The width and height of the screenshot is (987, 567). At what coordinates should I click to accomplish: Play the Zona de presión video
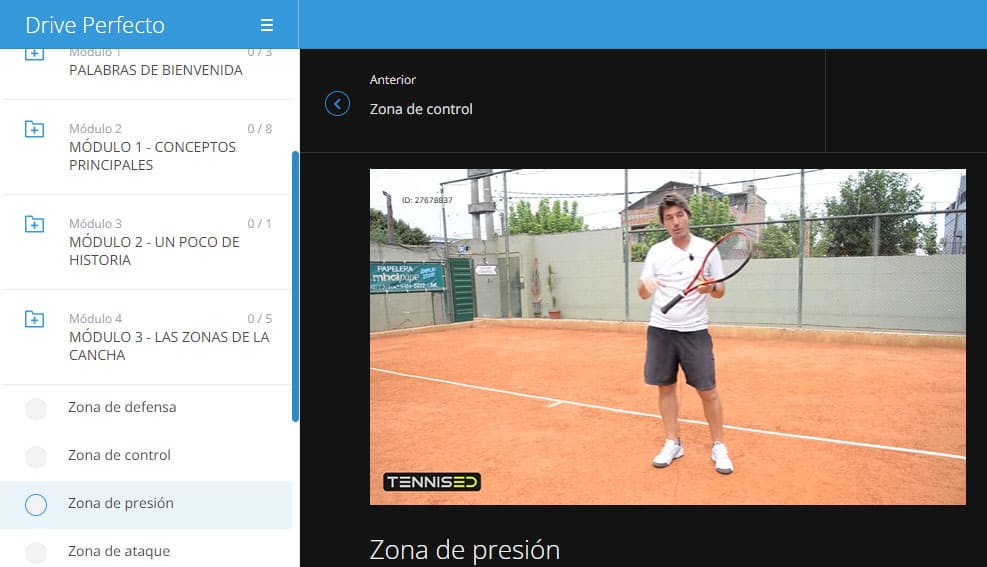pyautogui.click(x=667, y=336)
